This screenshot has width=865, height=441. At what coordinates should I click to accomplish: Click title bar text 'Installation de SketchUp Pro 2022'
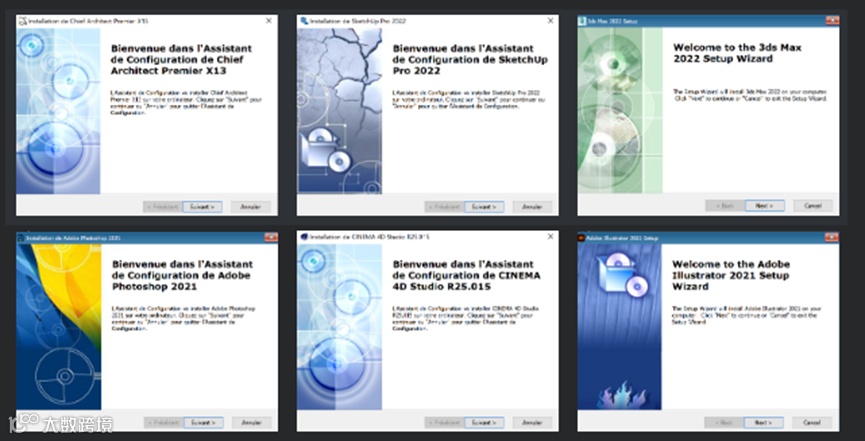click(x=358, y=21)
